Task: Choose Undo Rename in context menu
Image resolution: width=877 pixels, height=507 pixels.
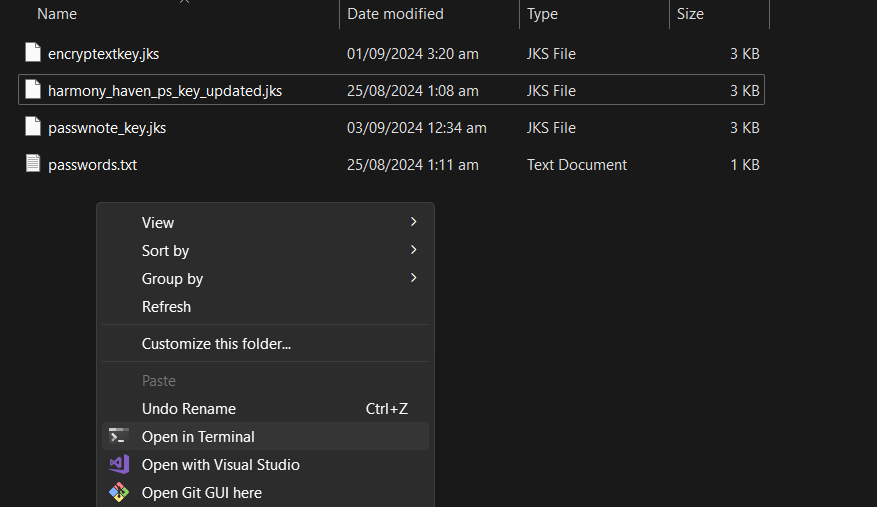Action: tap(189, 409)
